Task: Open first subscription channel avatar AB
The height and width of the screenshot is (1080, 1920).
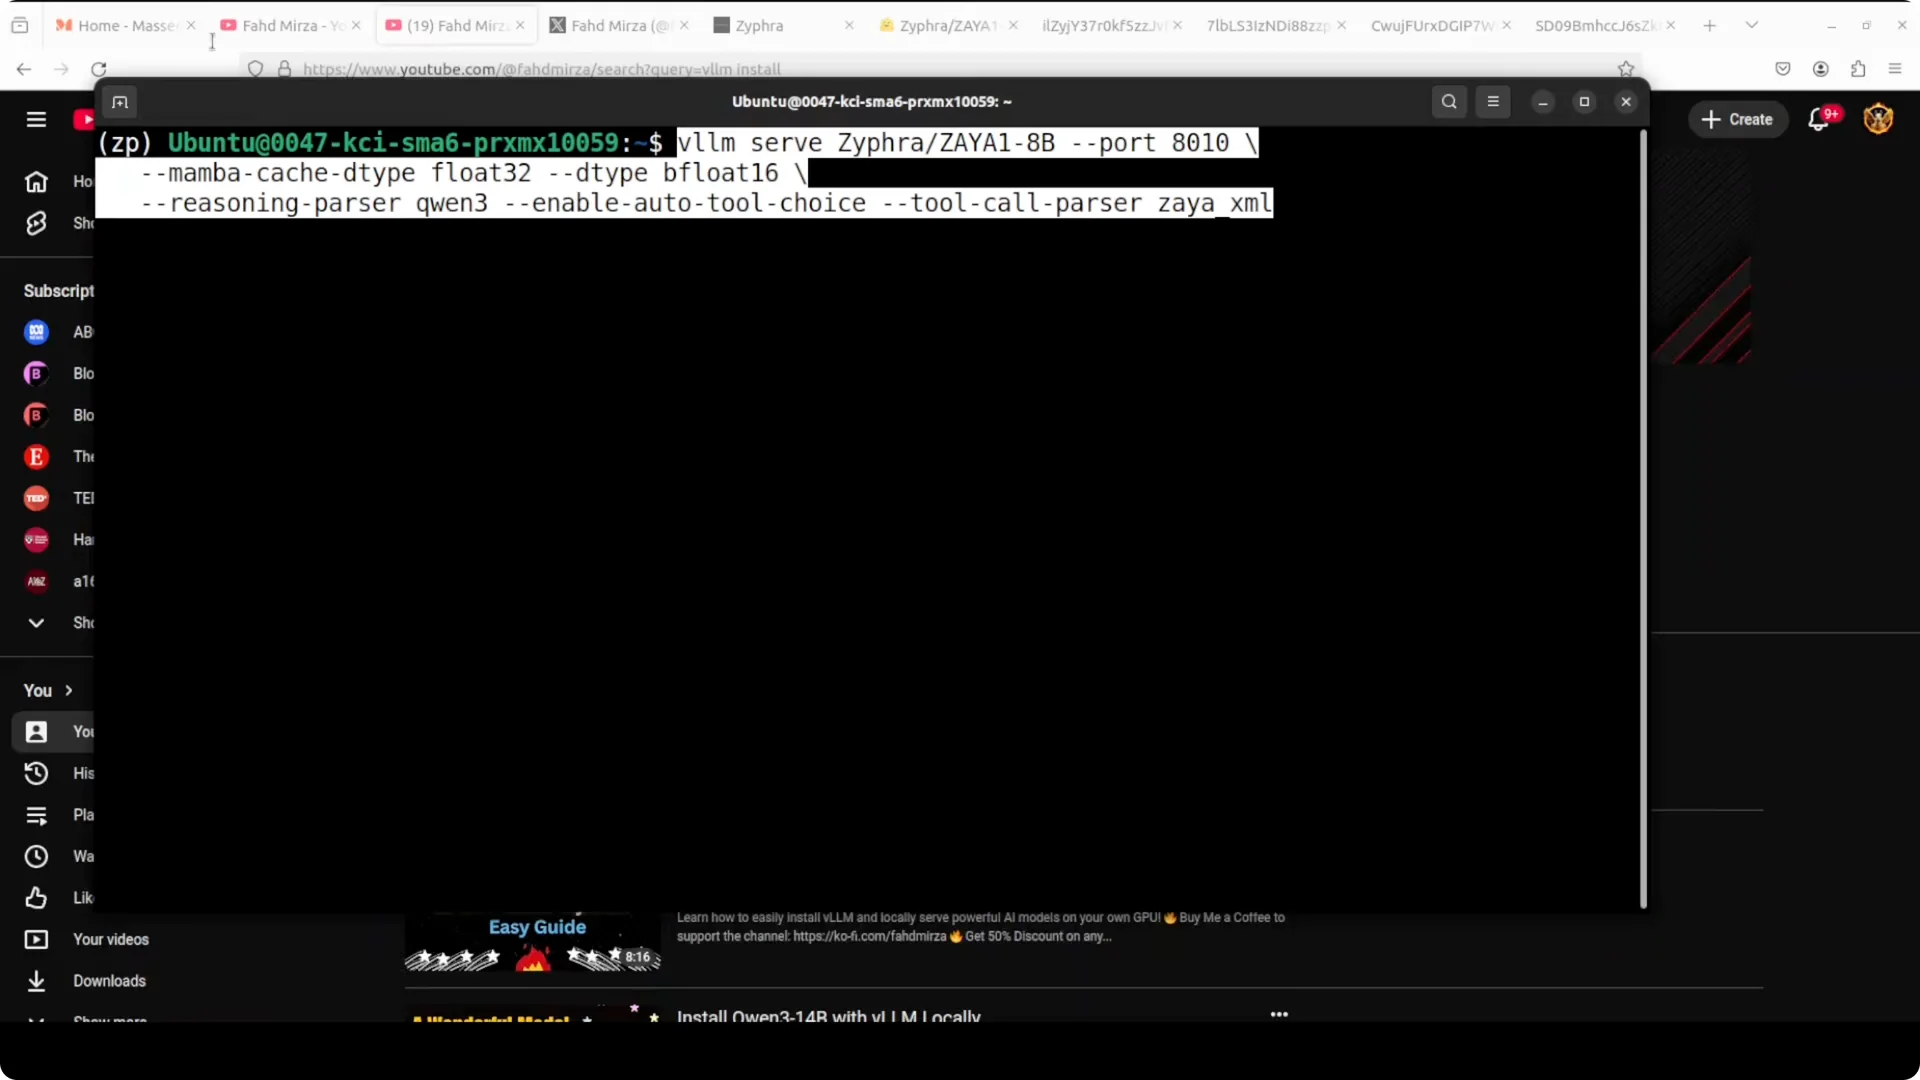Action: click(36, 332)
